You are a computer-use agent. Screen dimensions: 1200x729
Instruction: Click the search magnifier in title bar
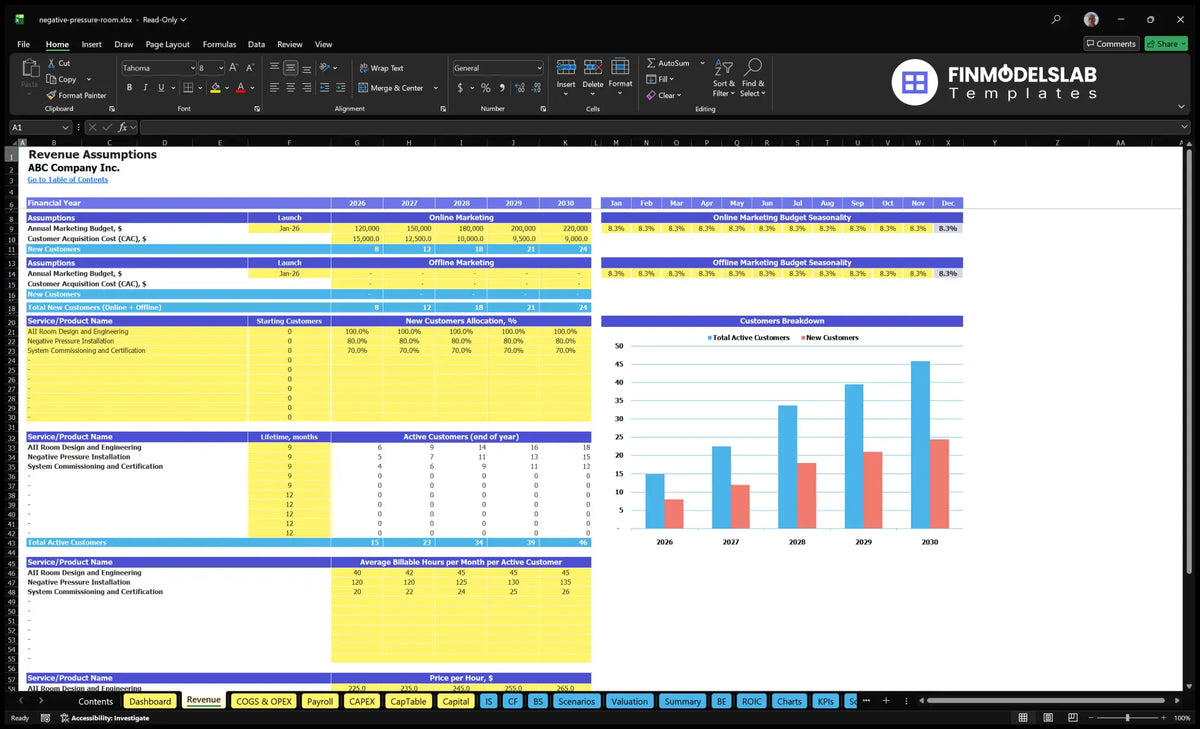pyautogui.click(x=1056, y=19)
